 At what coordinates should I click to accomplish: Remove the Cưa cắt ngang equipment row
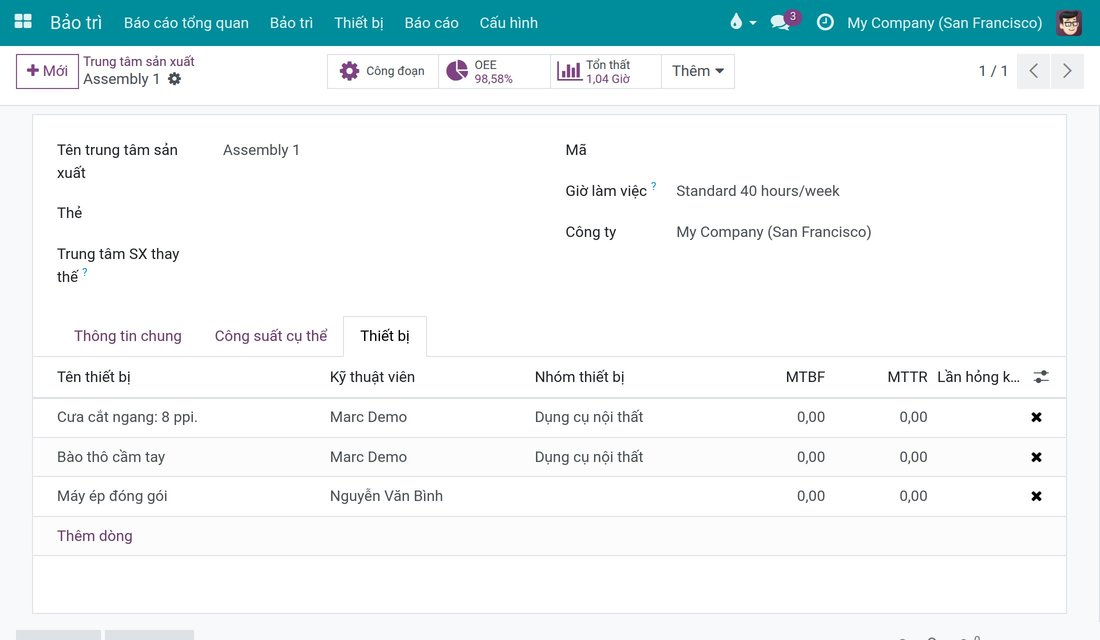point(1036,418)
